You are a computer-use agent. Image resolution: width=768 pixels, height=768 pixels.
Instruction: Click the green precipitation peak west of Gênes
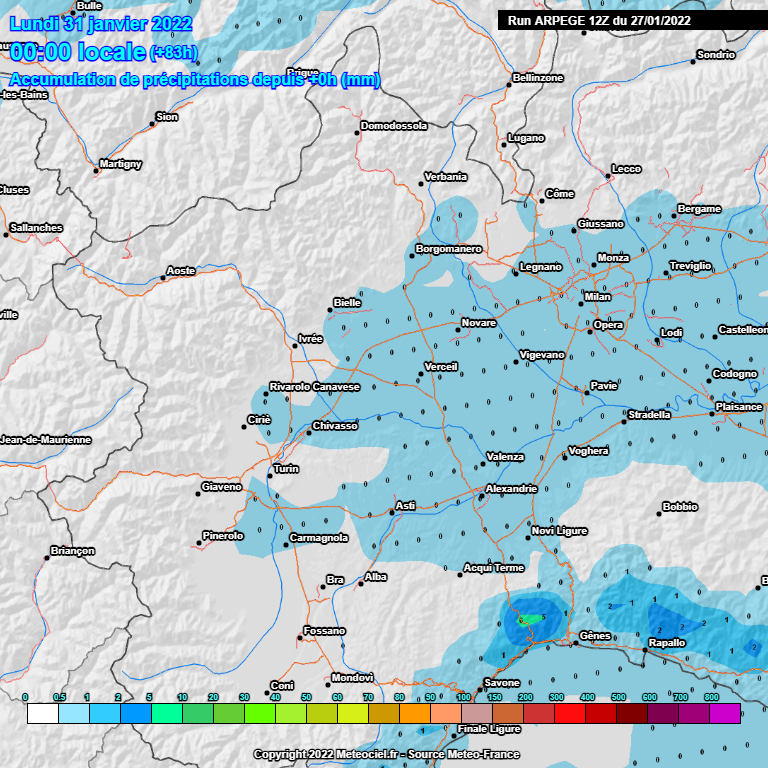pyautogui.click(x=529, y=619)
